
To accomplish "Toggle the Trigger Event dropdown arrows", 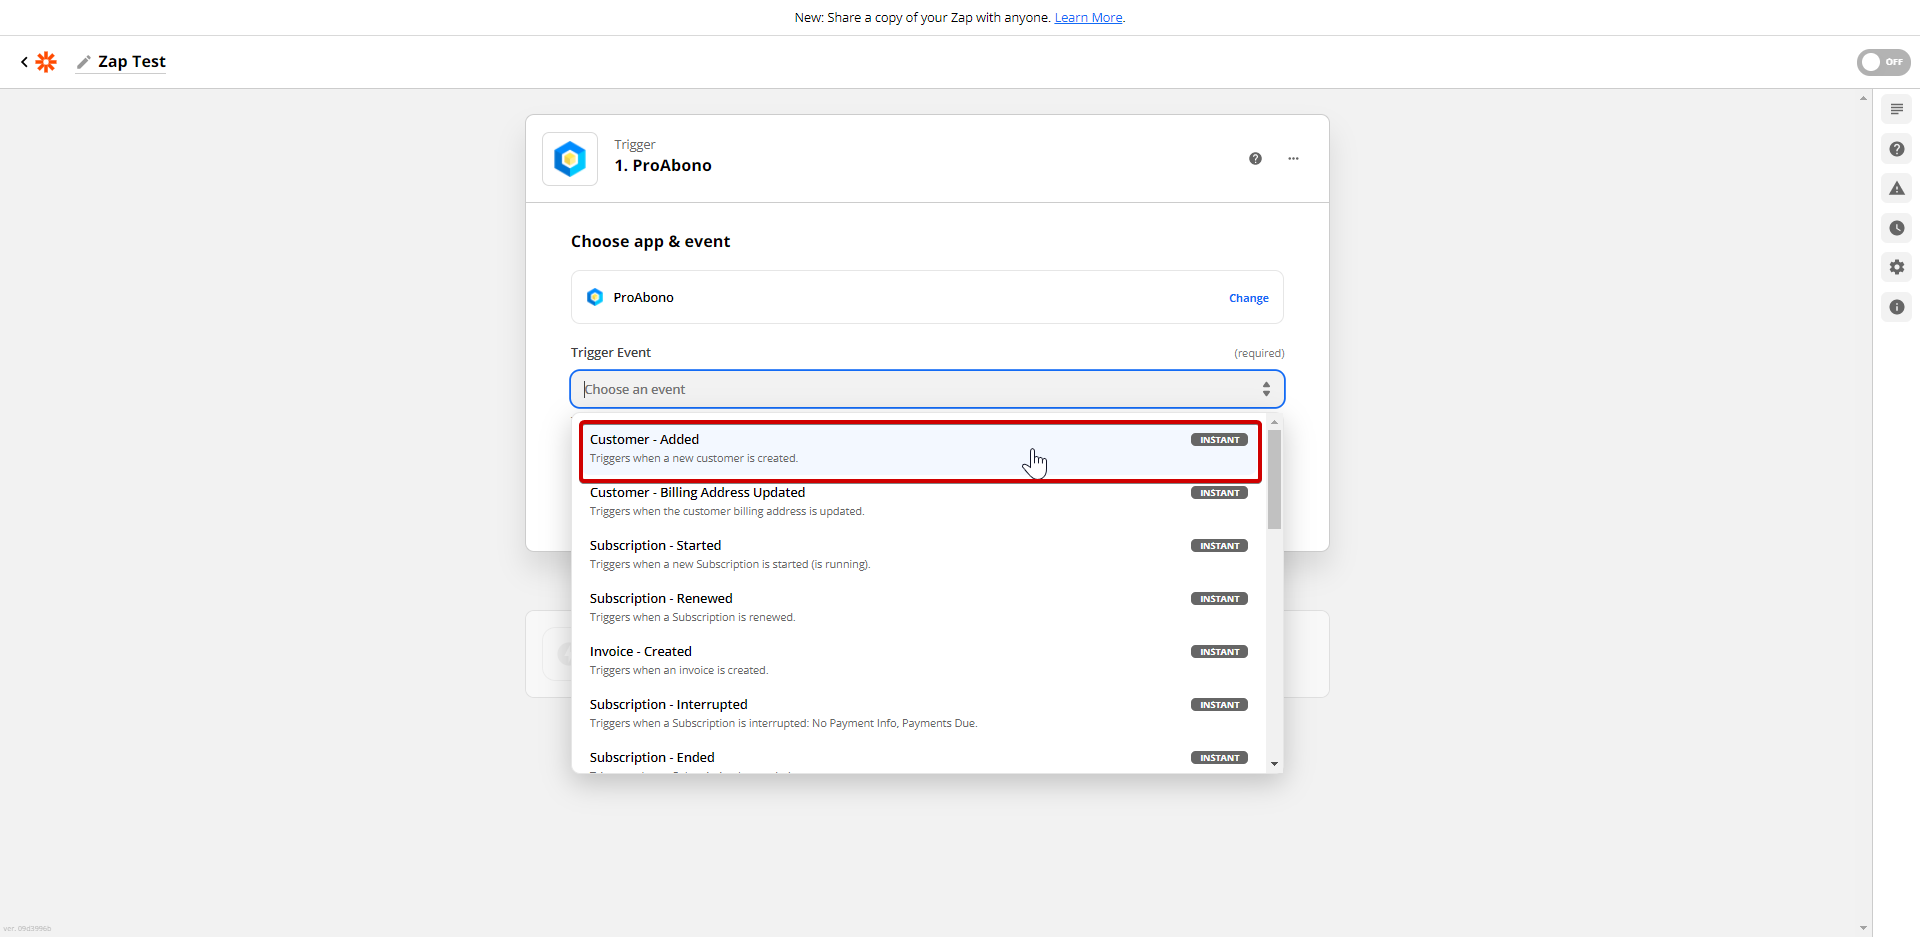I will [1266, 389].
